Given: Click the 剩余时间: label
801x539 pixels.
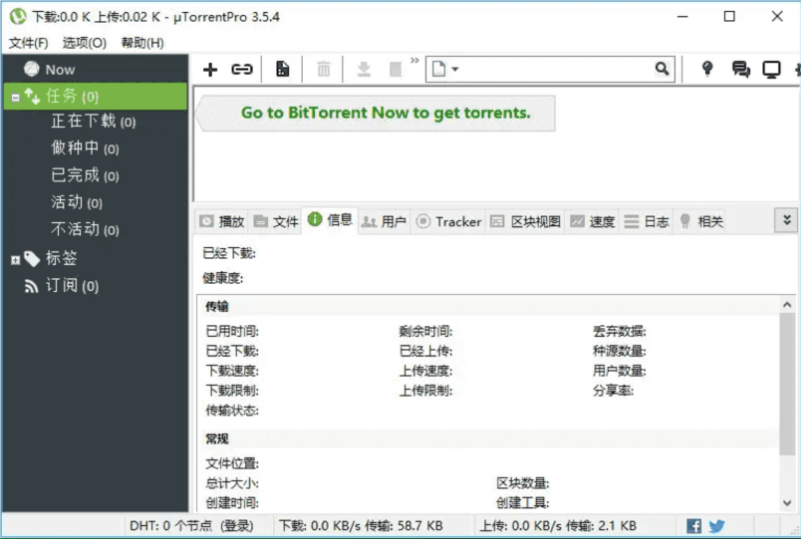Looking at the screenshot, I should coord(426,332).
